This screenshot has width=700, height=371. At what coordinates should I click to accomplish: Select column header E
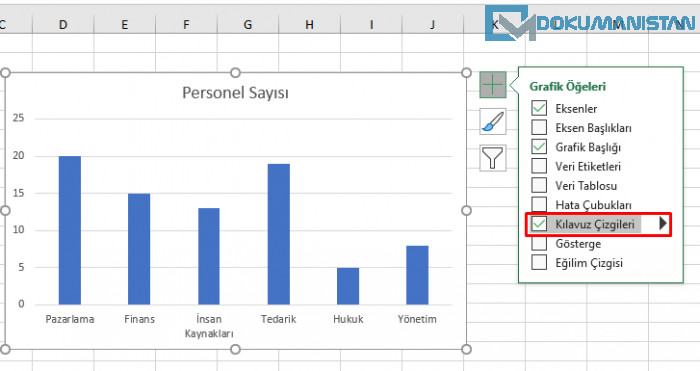point(125,25)
